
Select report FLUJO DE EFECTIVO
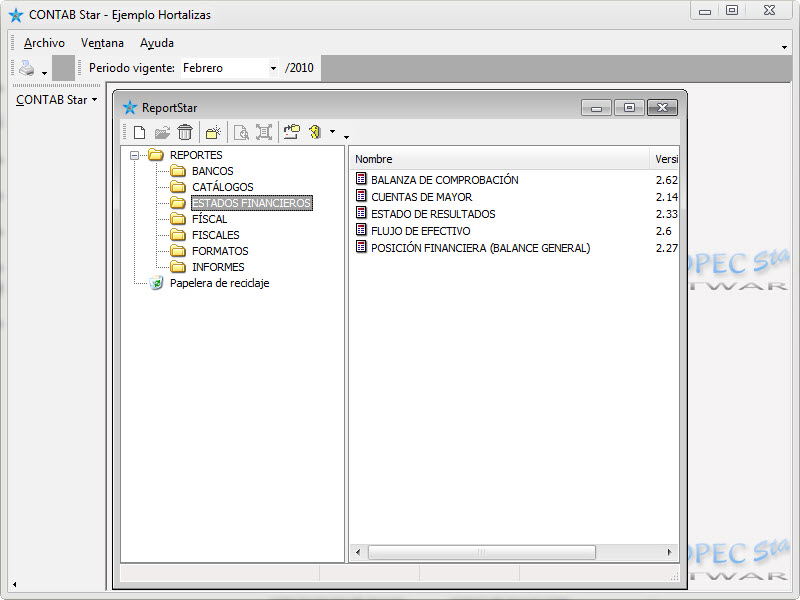(420, 231)
